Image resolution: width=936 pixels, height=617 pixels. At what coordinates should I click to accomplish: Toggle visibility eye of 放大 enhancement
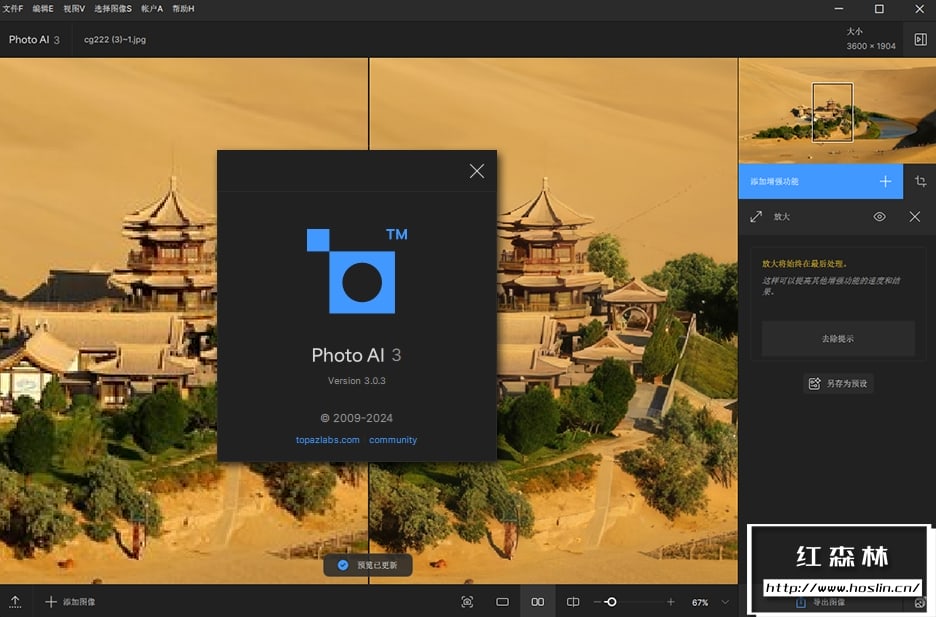click(x=879, y=216)
